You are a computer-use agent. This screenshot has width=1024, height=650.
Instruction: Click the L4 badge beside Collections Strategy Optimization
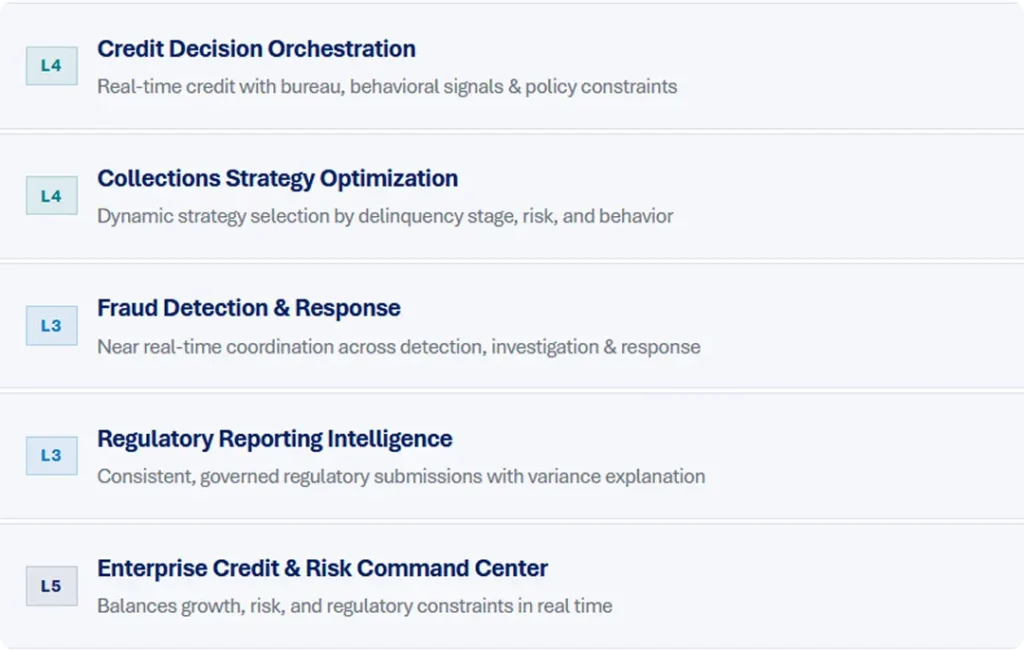51,196
